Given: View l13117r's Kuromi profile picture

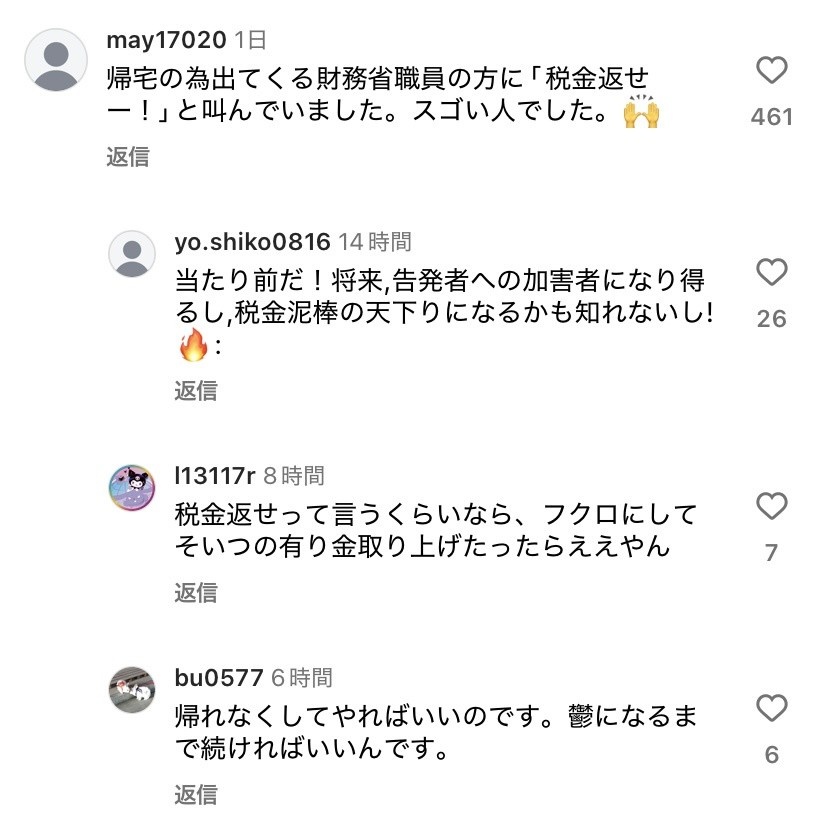Looking at the screenshot, I should (132, 488).
